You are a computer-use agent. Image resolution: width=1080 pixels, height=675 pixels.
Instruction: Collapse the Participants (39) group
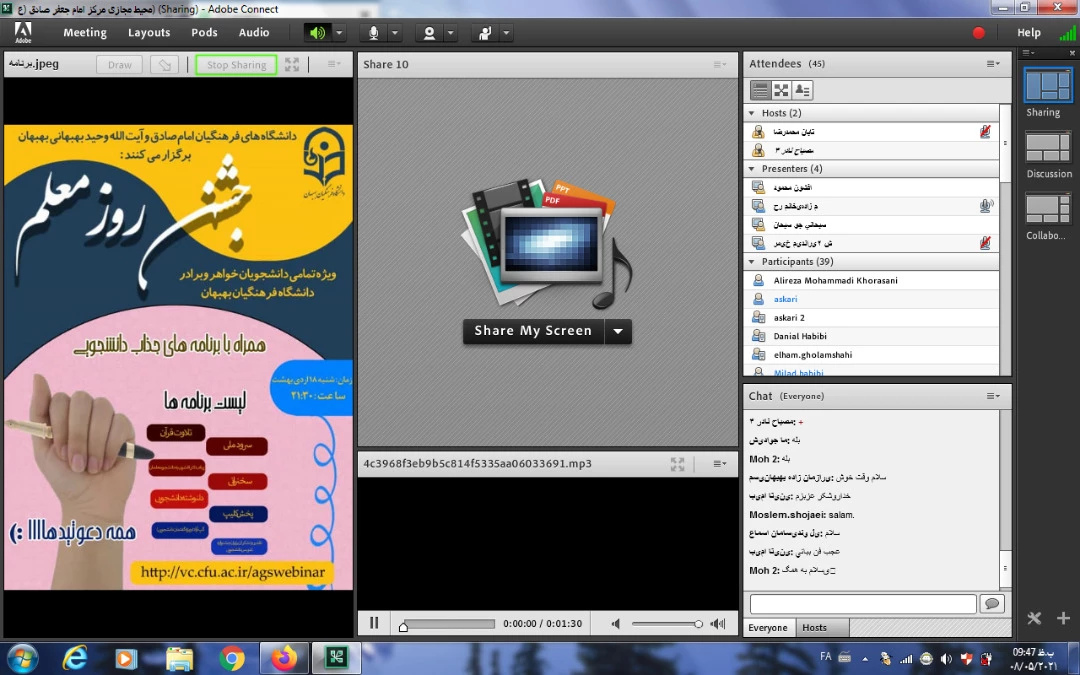tap(752, 262)
